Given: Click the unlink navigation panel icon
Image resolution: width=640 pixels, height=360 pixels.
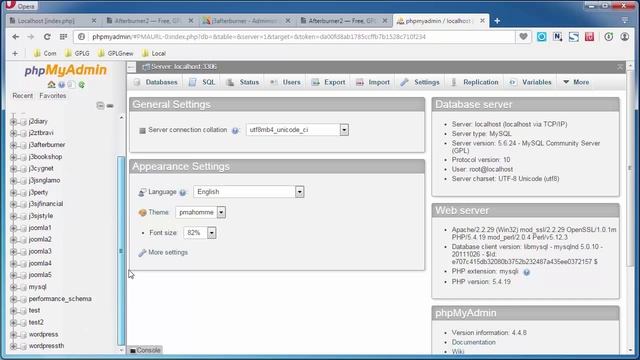Looking at the screenshot, I should [x=110, y=106].
